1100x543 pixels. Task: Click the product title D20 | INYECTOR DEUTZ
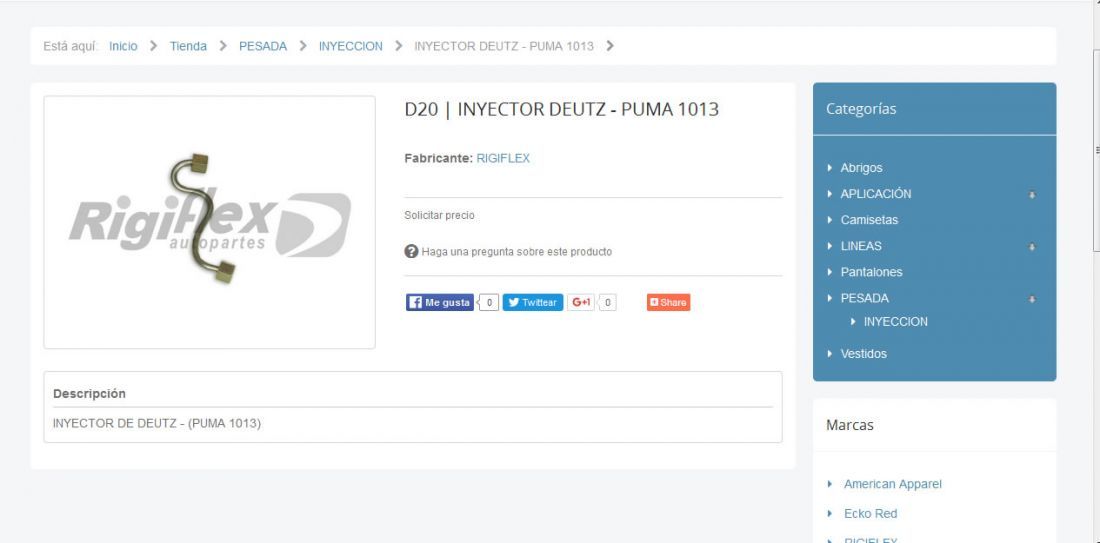click(x=562, y=109)
